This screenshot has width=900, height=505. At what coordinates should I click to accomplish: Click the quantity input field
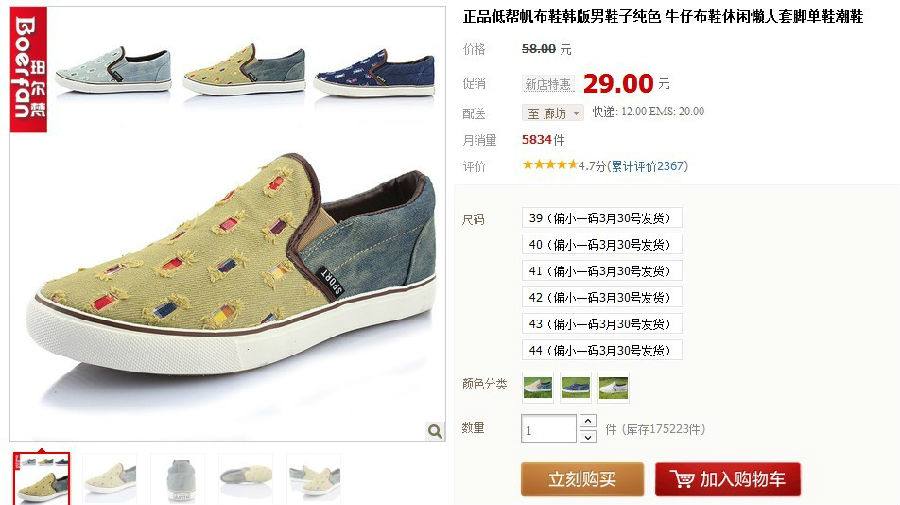[x=549, y=429]
